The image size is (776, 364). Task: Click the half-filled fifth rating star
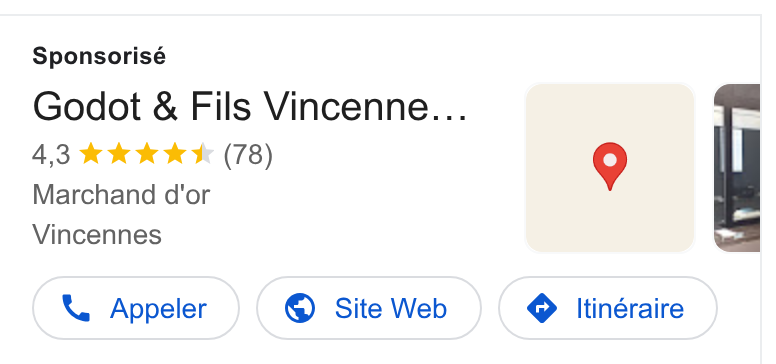(203, 154)
